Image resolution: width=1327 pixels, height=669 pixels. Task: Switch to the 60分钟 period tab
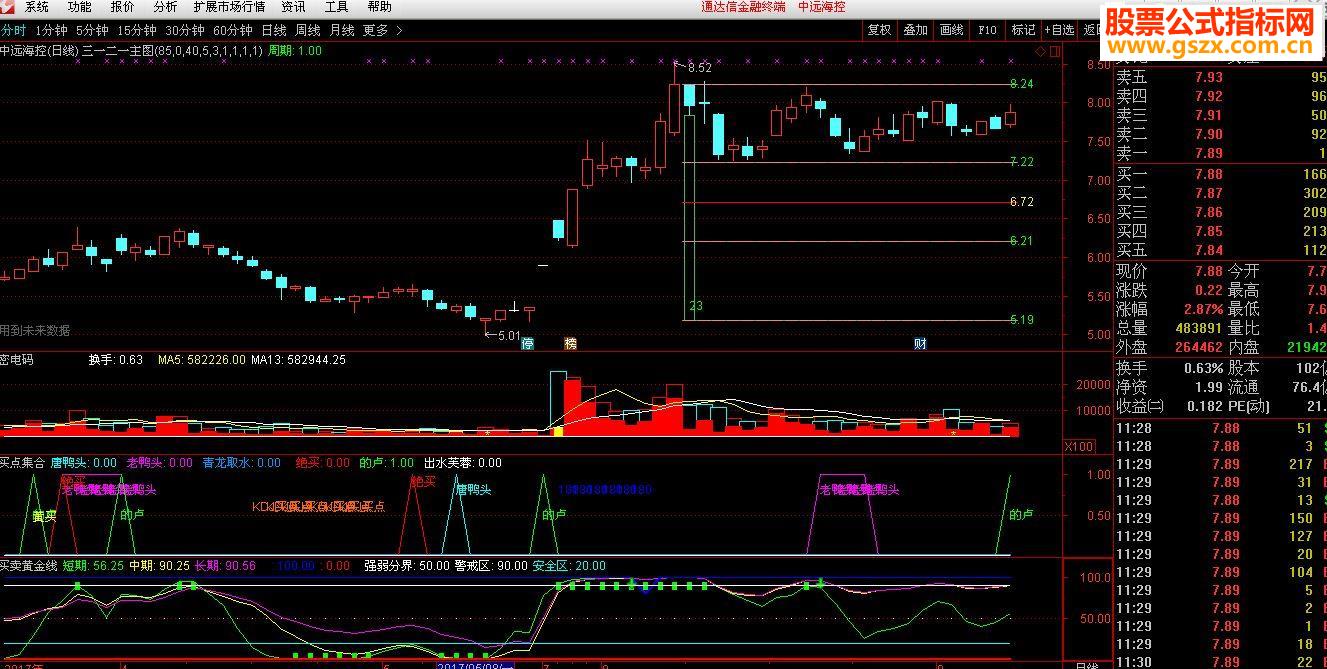[x=233, y=30]
